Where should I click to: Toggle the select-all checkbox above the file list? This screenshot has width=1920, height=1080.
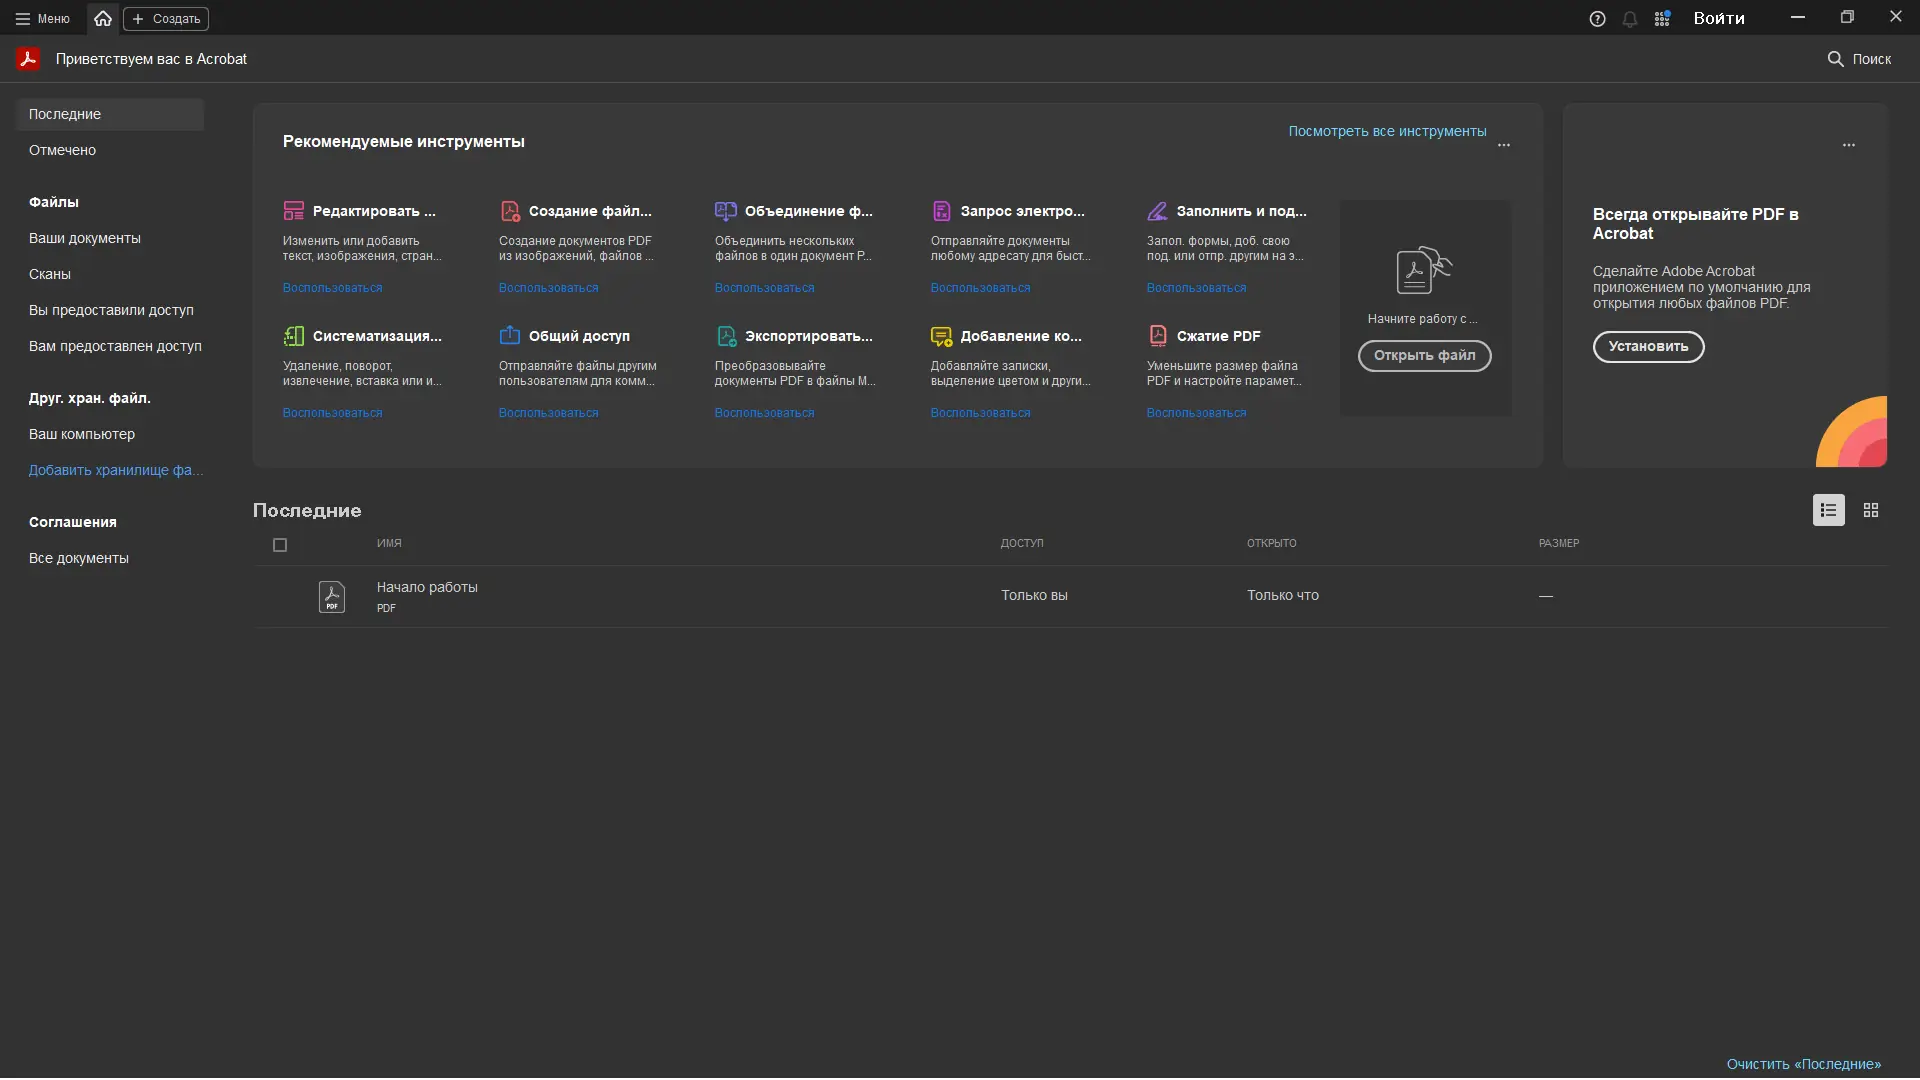280,545
